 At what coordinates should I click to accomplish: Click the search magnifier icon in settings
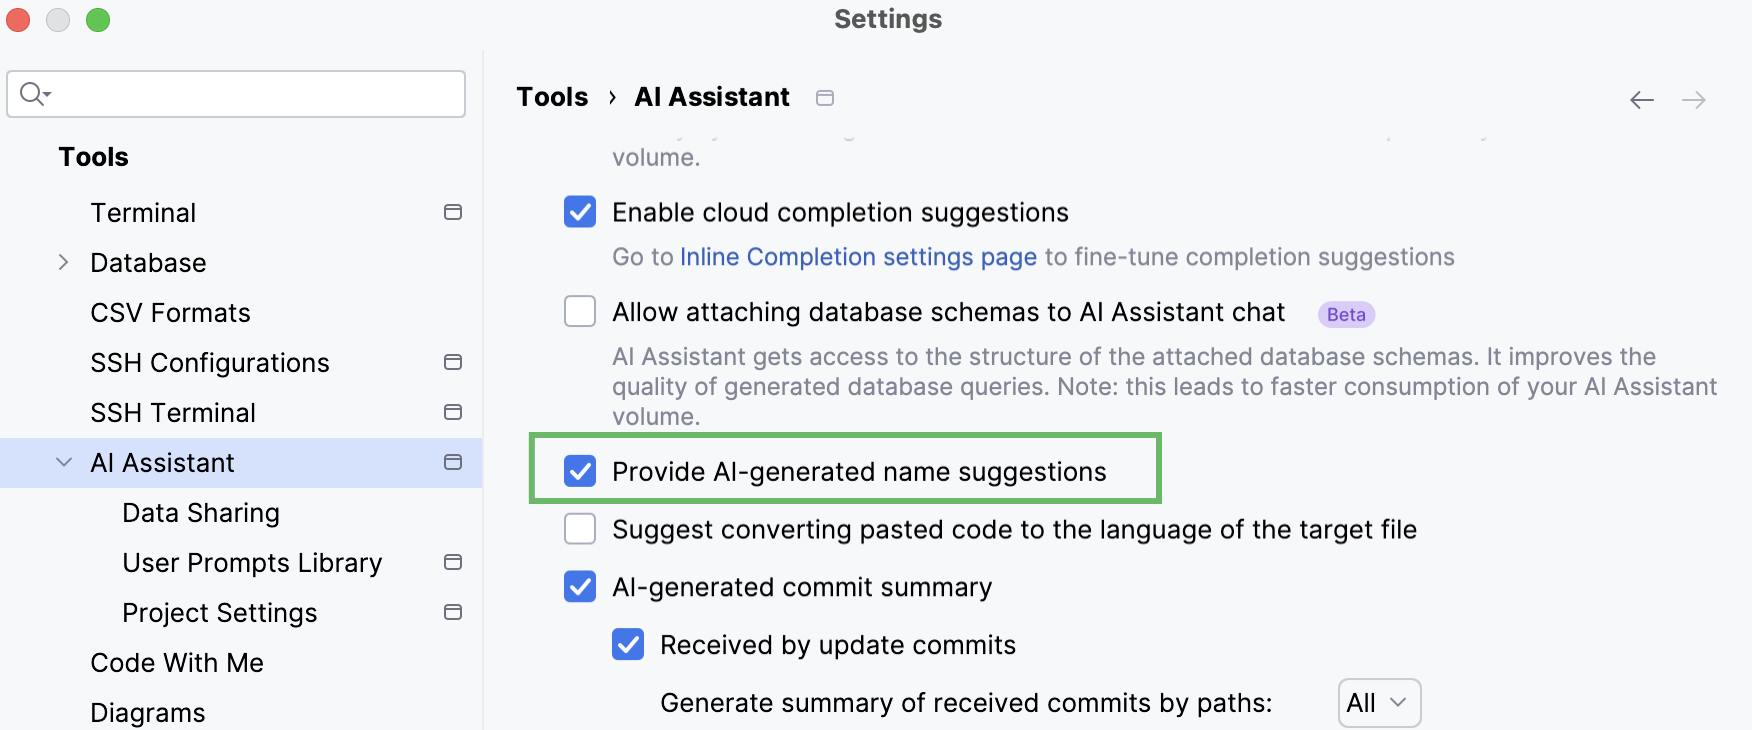click(x=34, y=94)
